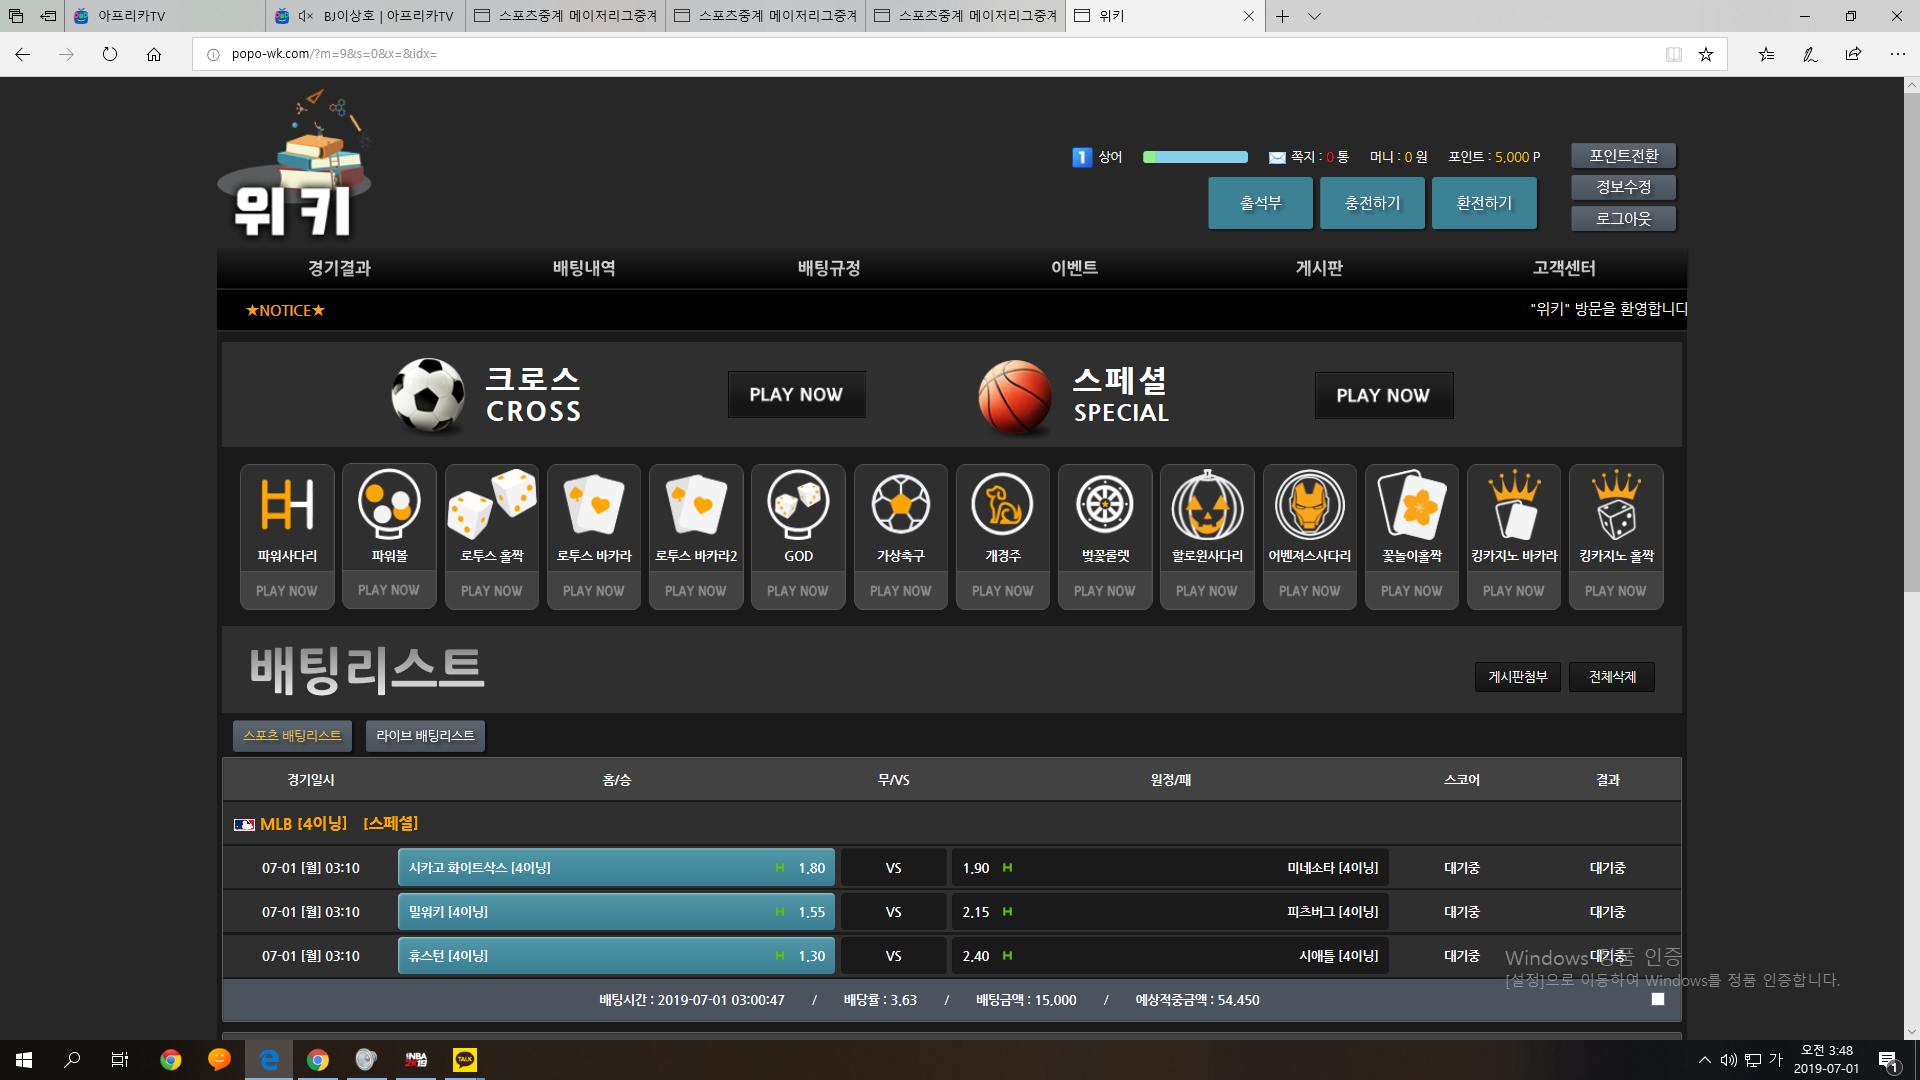Expand the hidden system tray icons
This screenshot has height=1080, width=1920.
tap(1704, 1060)
